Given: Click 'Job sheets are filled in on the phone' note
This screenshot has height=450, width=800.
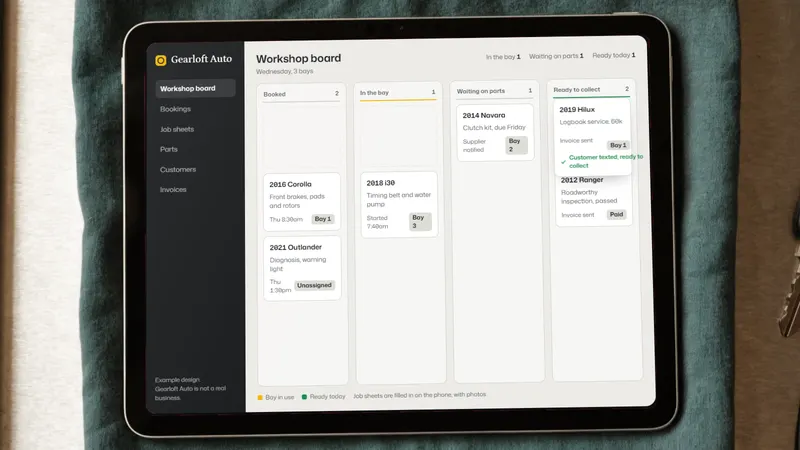Looking at the screenshot, I should [419, 395].
